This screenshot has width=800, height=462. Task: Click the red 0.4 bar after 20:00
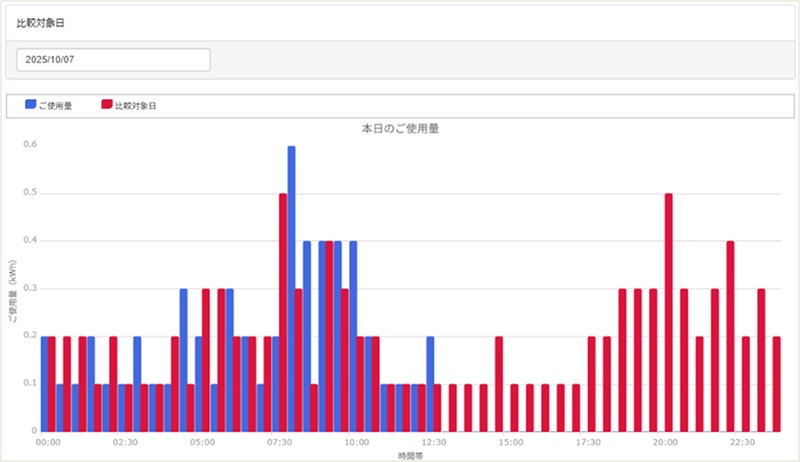coord(730,336)
